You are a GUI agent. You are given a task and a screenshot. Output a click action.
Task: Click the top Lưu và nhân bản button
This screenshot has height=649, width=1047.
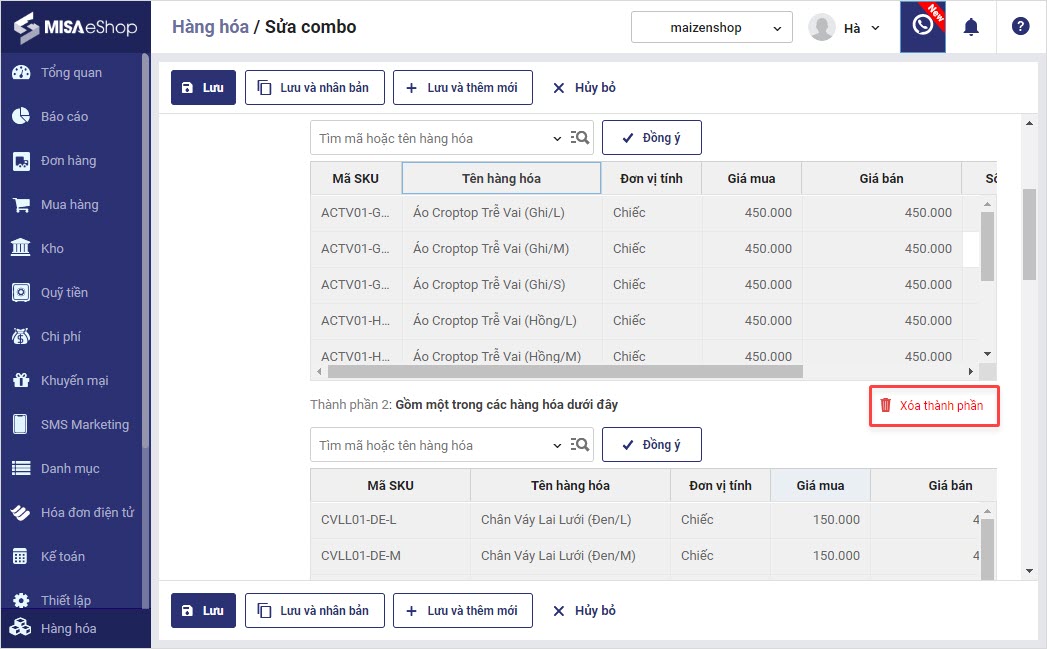click(314, 88)
